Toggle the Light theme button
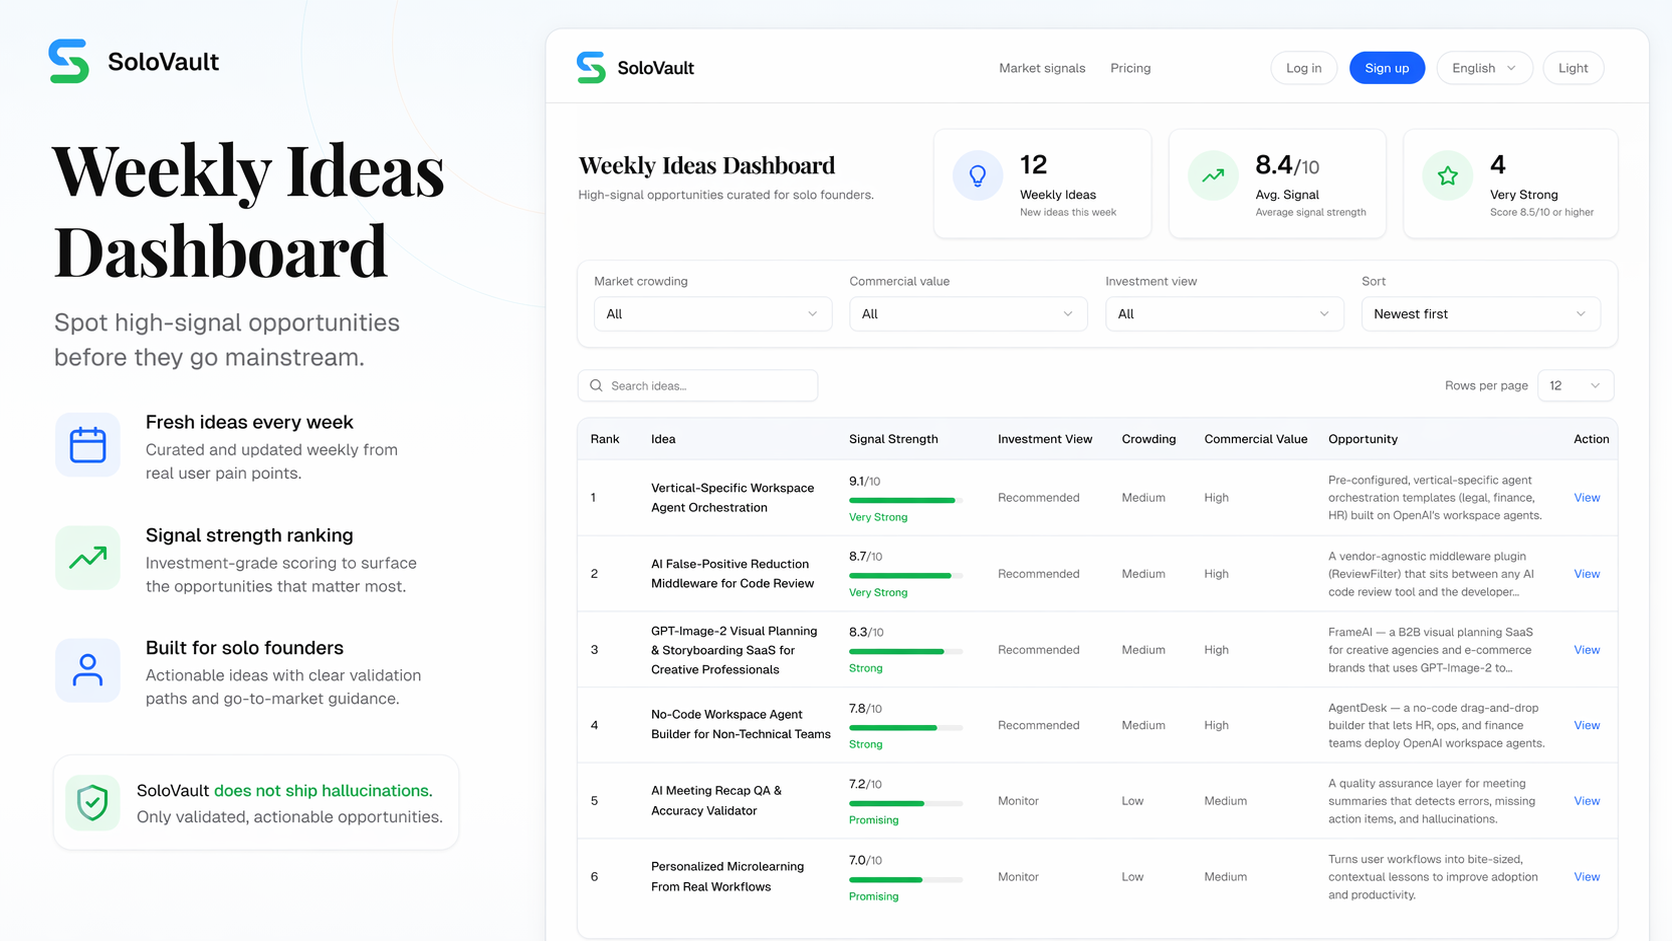Image resolution: width=1672 pixels, height=941 pixels. pyautogui.click(x=1573, y=68)
